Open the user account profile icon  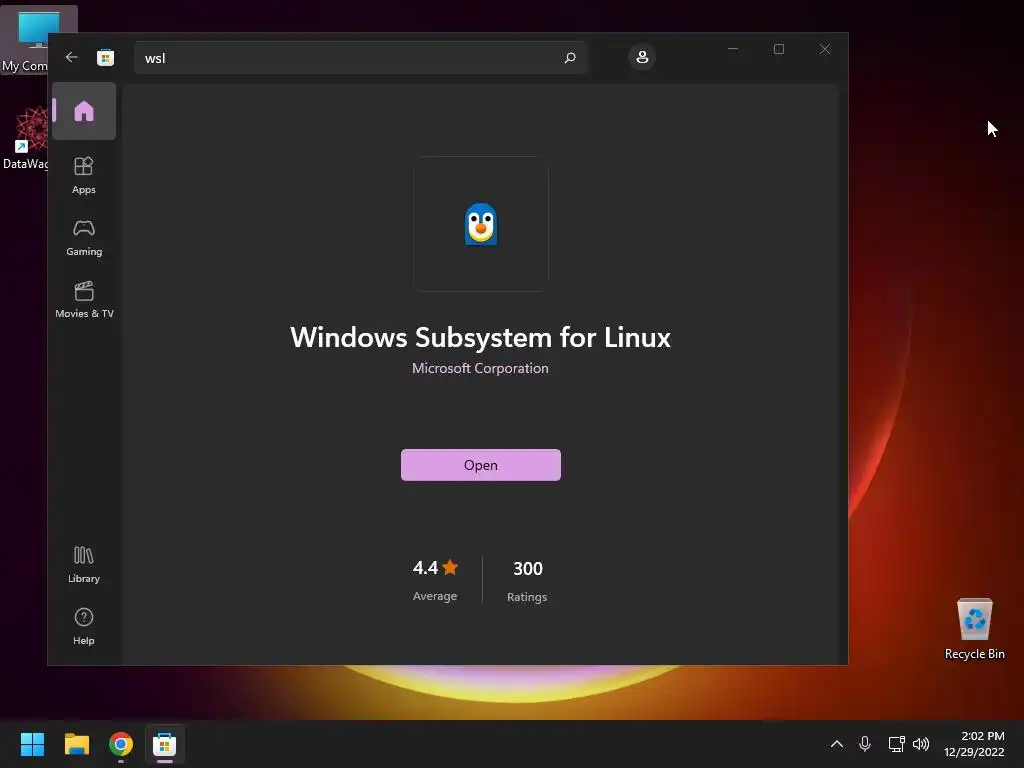click(x=642, y=57)
